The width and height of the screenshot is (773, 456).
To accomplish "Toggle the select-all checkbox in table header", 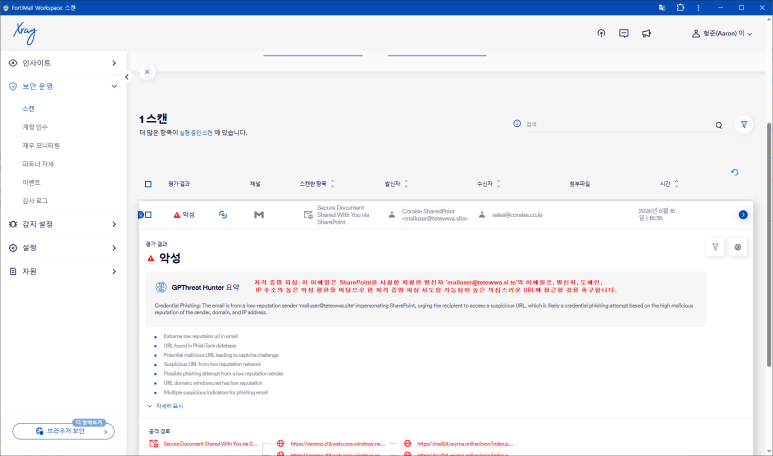I will click(148, 184).
